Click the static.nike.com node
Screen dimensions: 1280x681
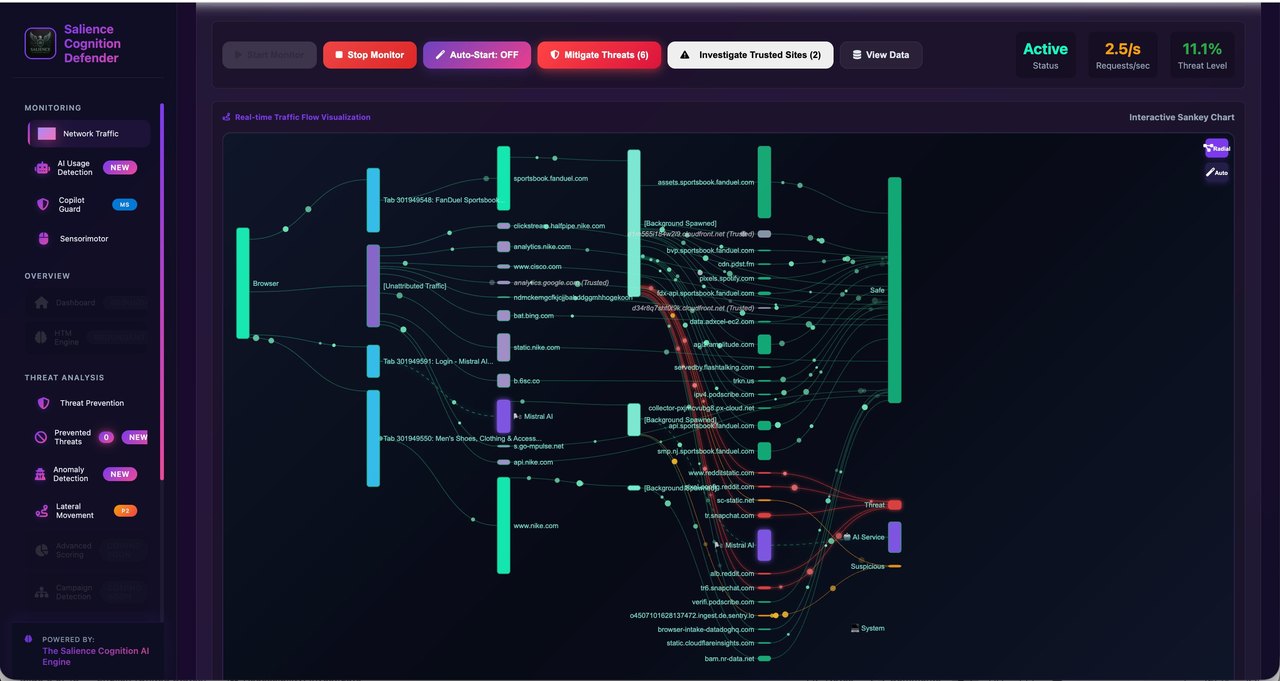[504, 347]
